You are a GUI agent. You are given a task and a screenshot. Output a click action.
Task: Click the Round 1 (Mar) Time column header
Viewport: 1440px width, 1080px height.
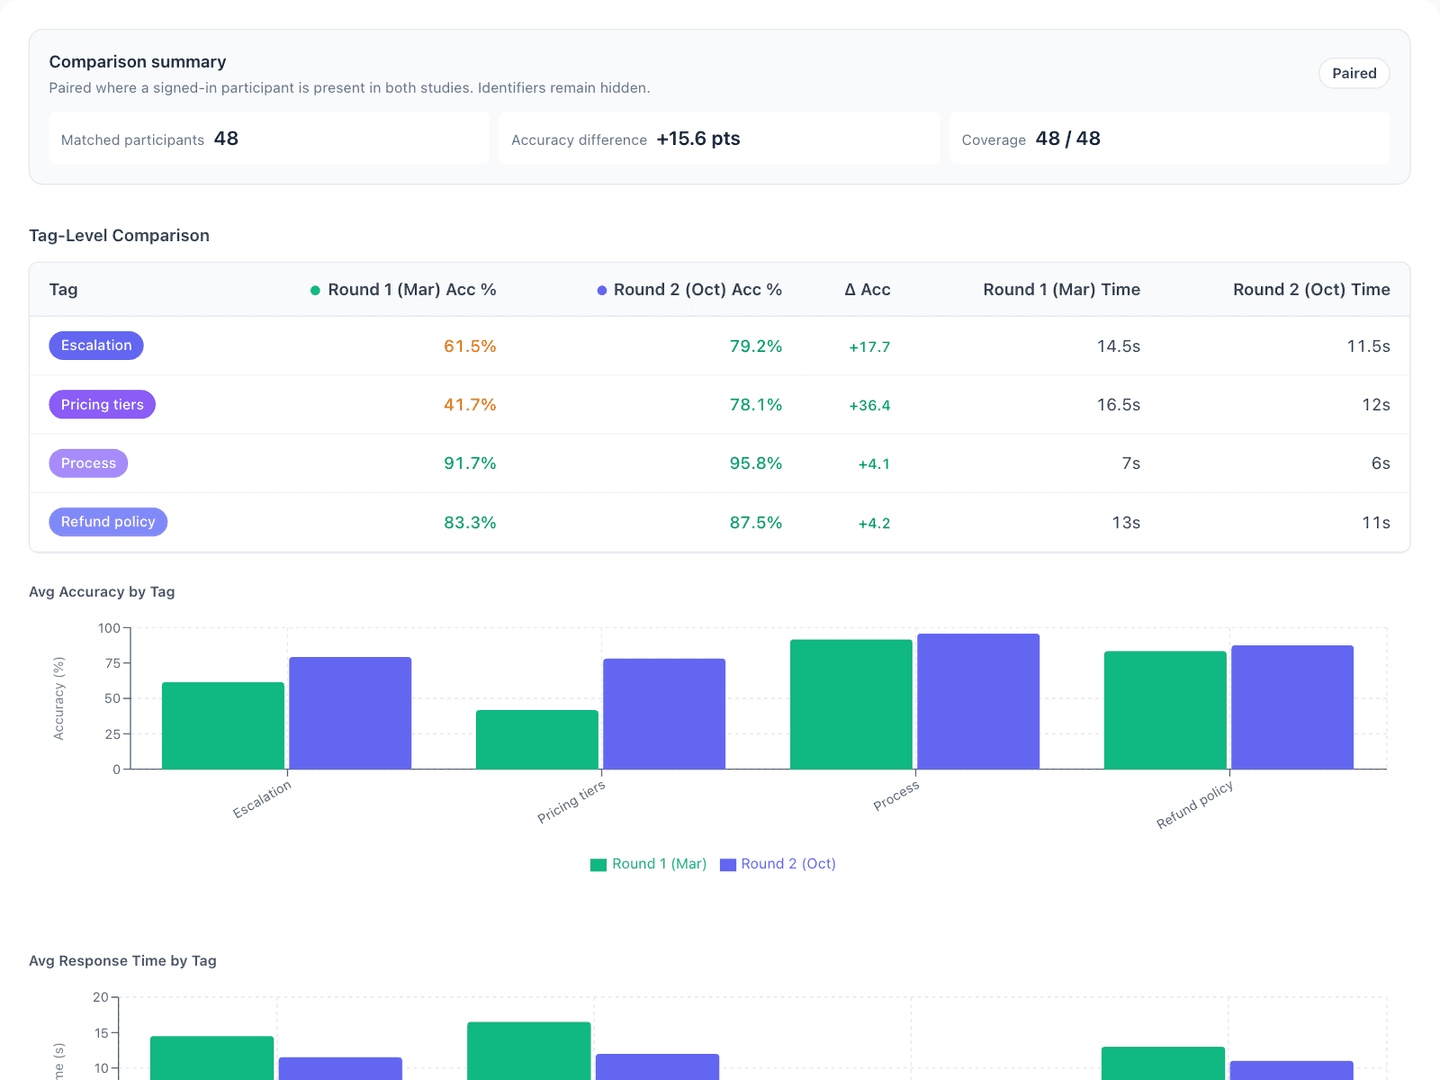click(x=1061, y=290)
